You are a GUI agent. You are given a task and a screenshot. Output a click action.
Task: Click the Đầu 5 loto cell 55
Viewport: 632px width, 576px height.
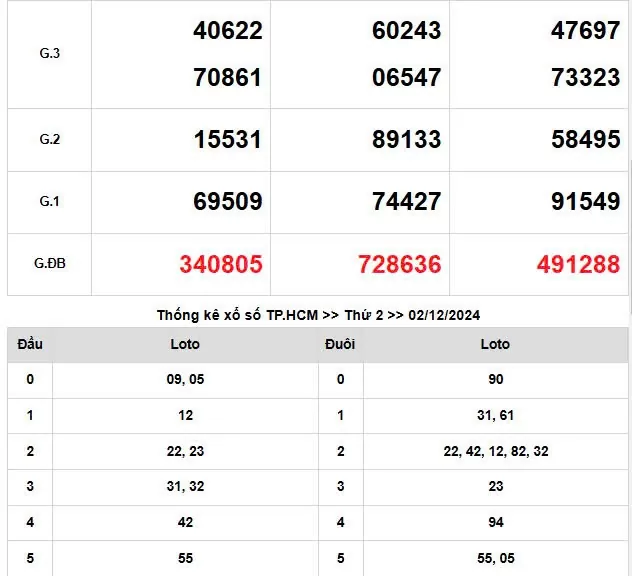[185, 558]
